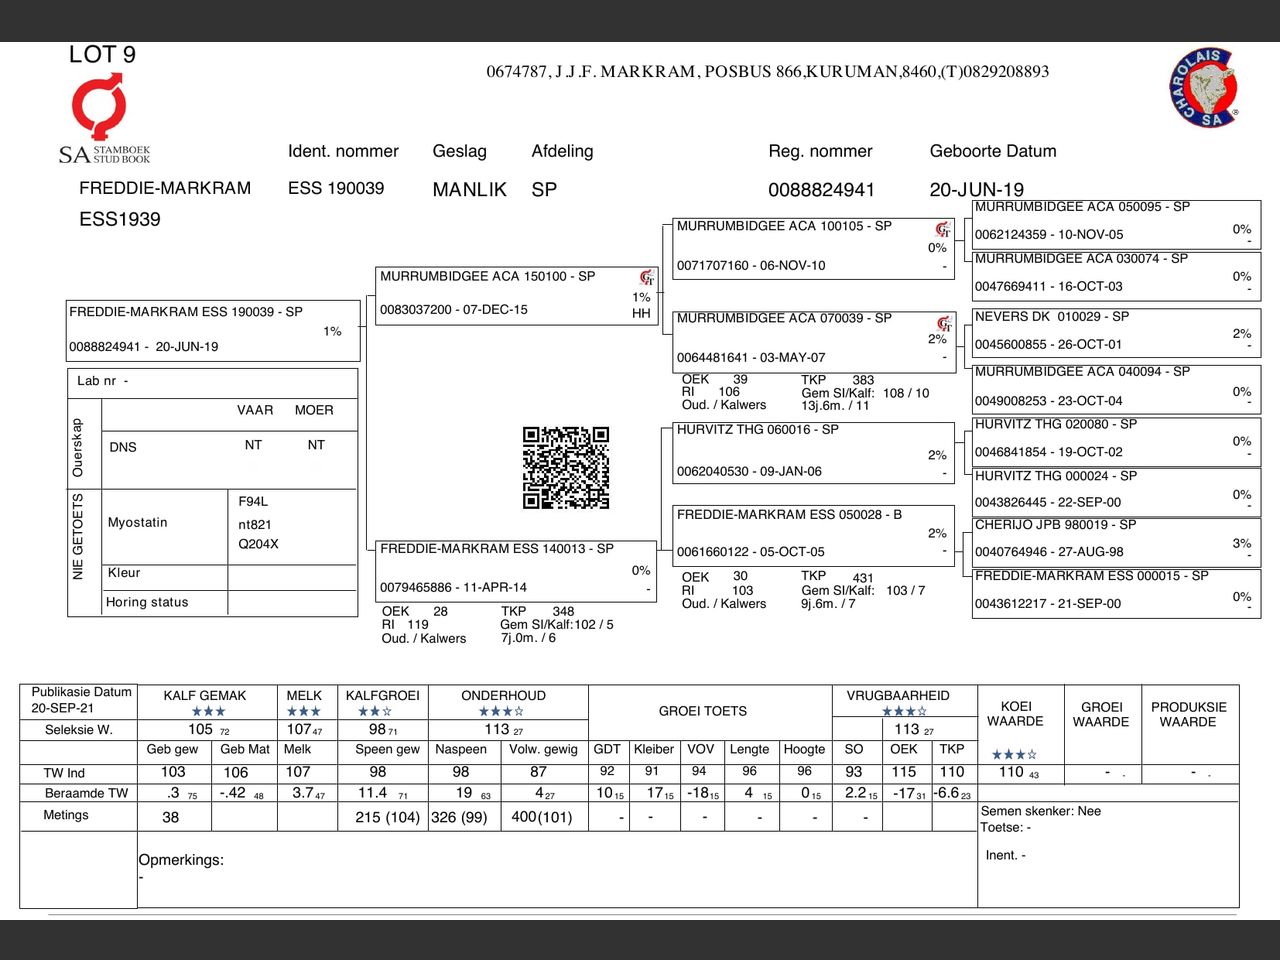The image size is (1280, 960).
Task: Click the 'Geboorte Datum' label
Action: pyautogui.click(x=993, y=151)
